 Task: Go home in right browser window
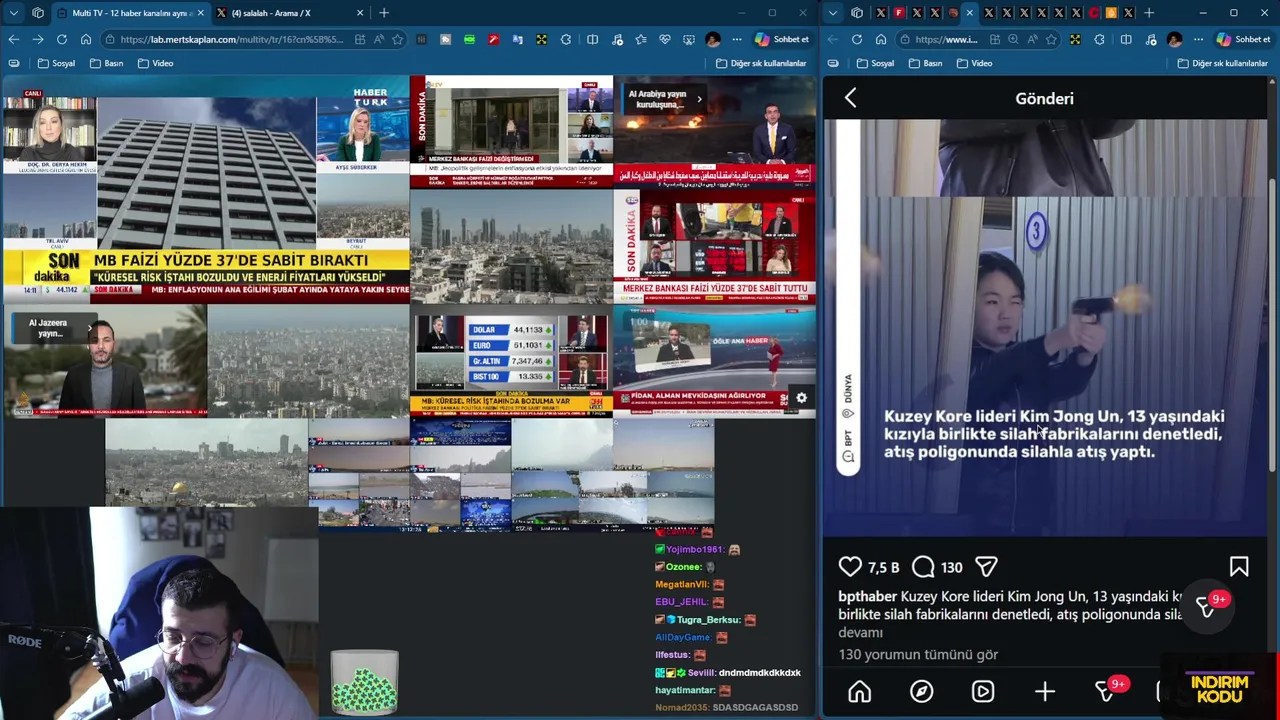(881, 39)
